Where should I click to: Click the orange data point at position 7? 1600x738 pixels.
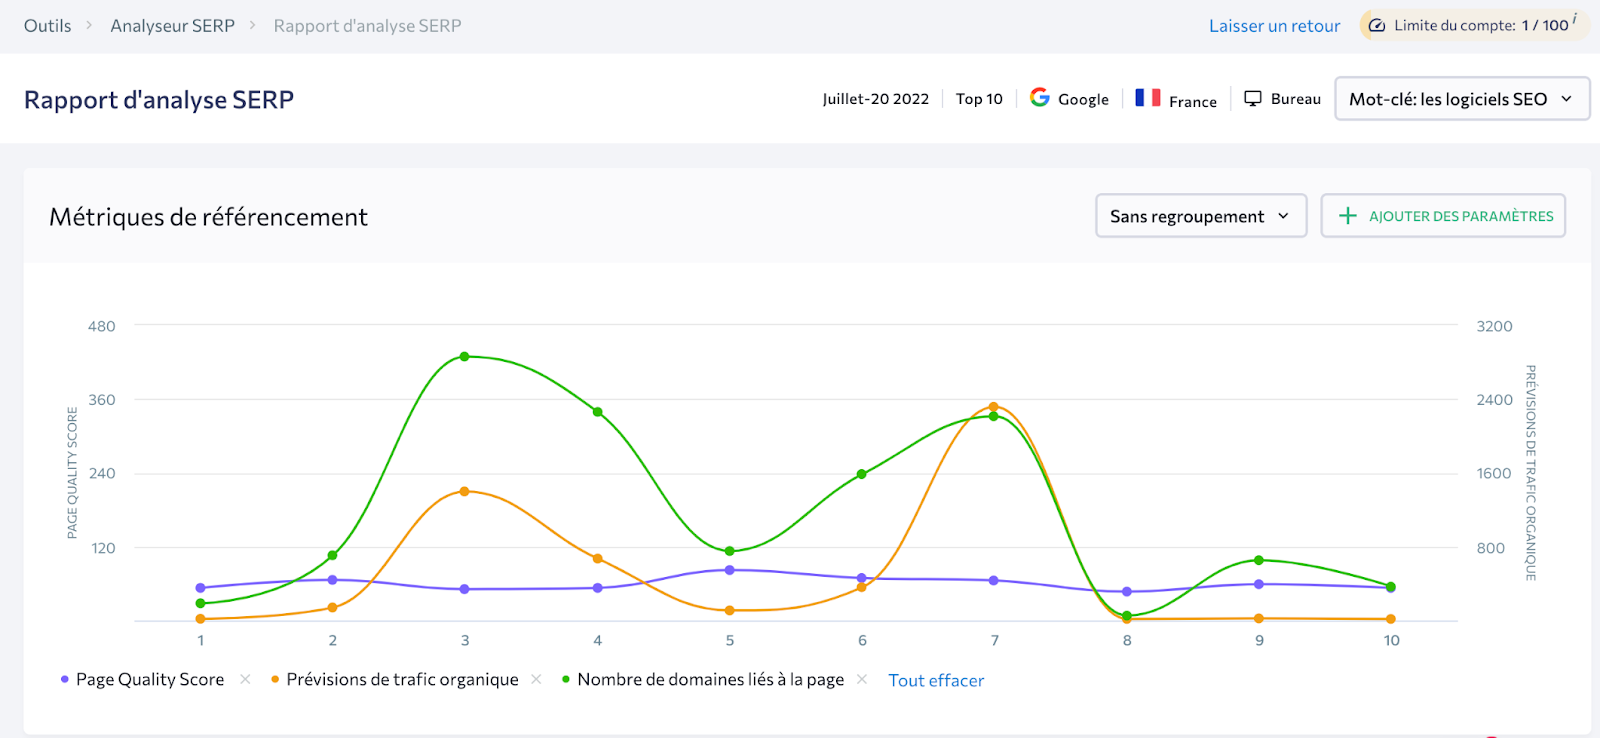993,407
